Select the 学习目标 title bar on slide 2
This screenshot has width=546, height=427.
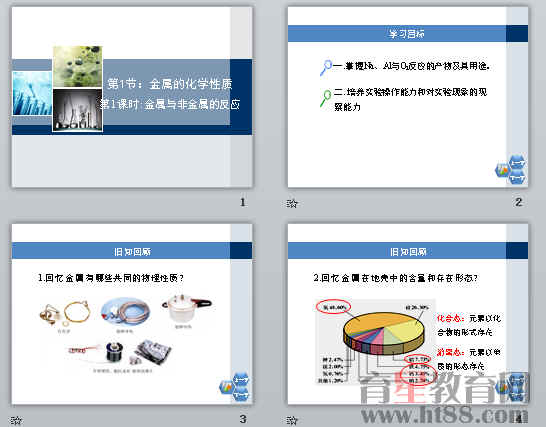pos(407,34)
